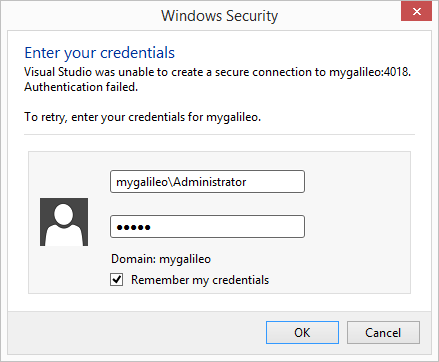
Task: Close the Windows Security dialog
Action: [416, 12]
